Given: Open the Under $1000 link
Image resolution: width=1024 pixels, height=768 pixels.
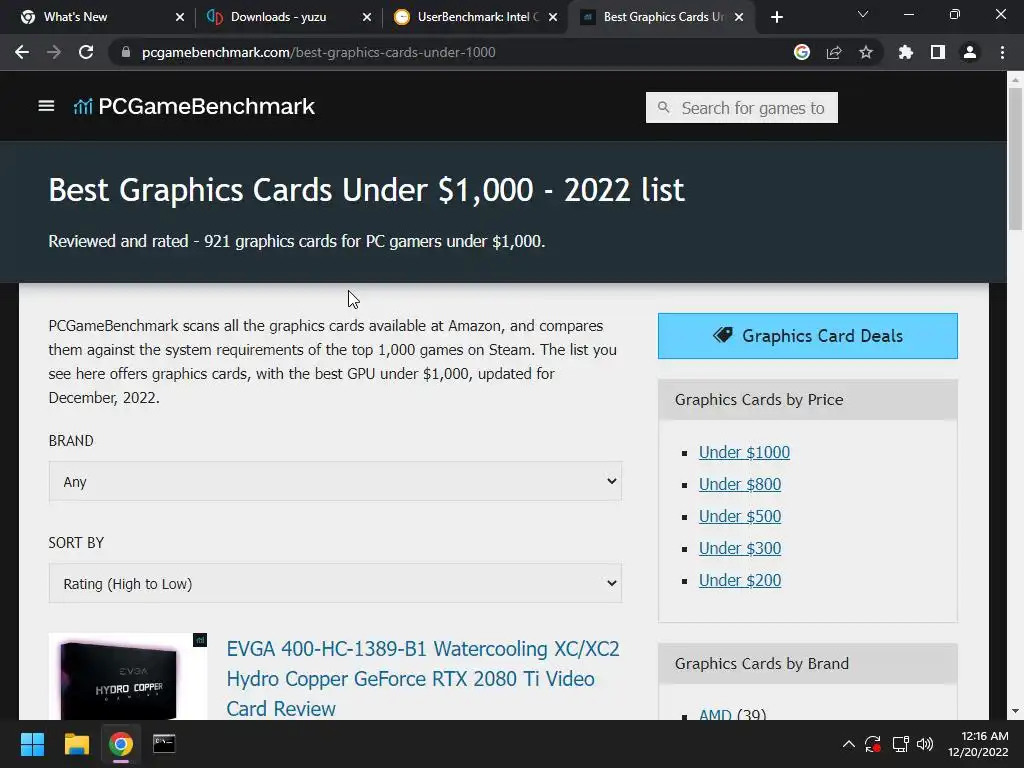Looking at the screenshot, I should click(x=744, y=452).
